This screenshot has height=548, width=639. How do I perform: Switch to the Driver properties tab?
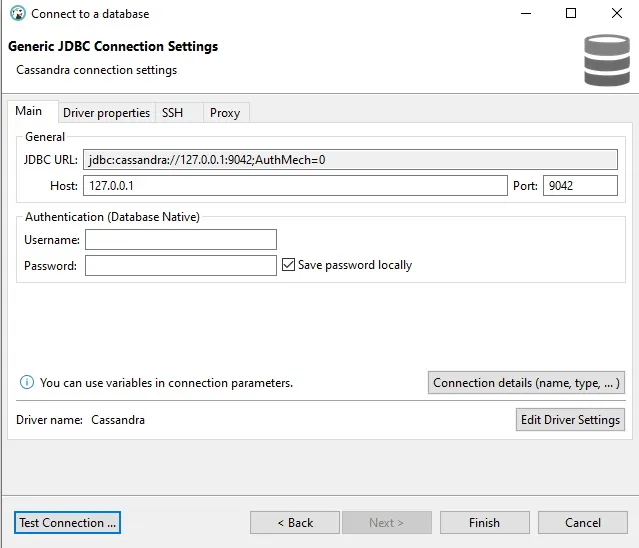point(106,113)
